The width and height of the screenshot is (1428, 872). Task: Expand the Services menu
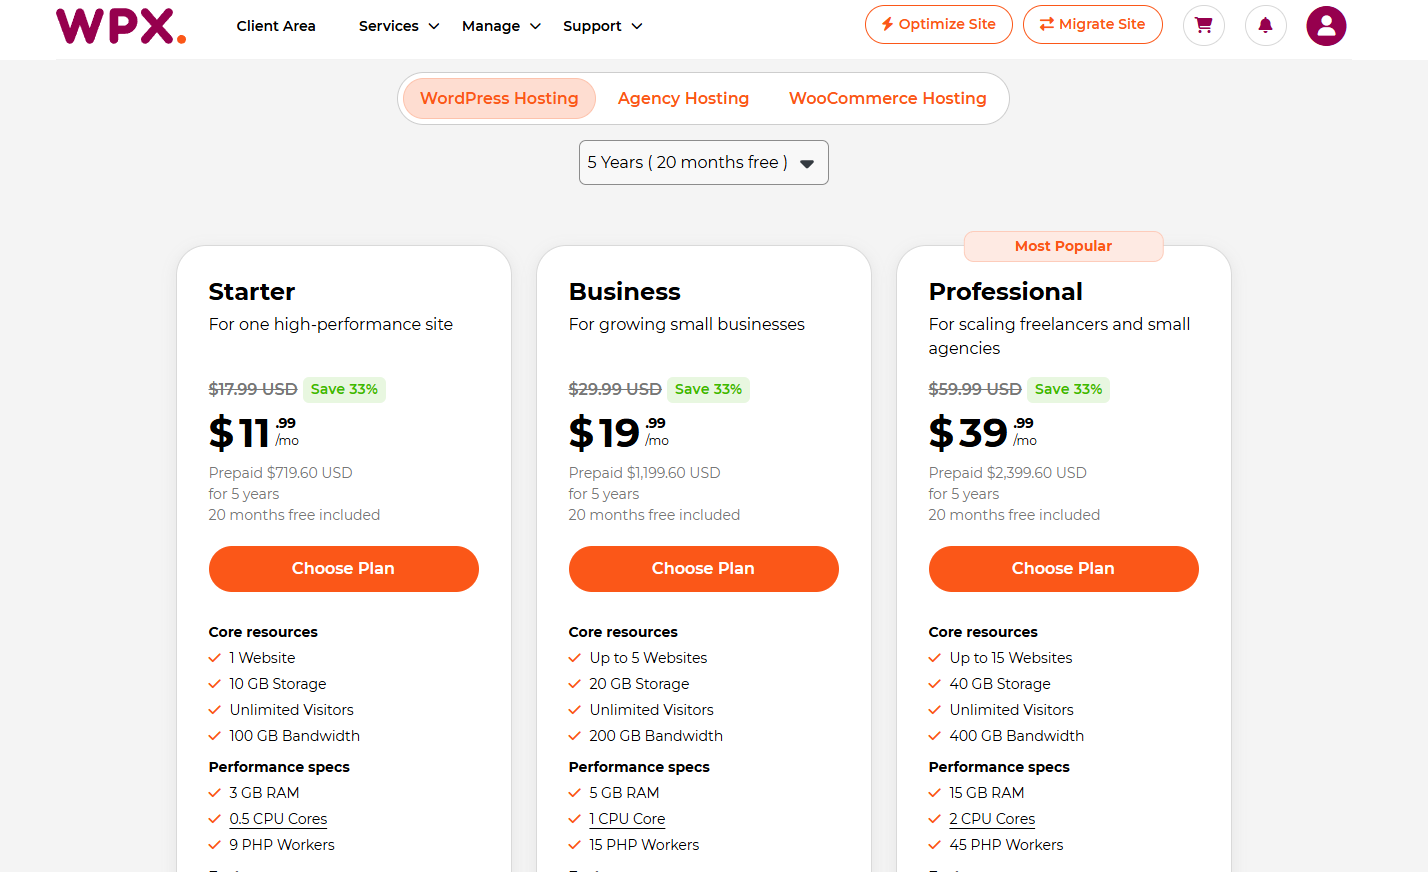coord(399,26)
